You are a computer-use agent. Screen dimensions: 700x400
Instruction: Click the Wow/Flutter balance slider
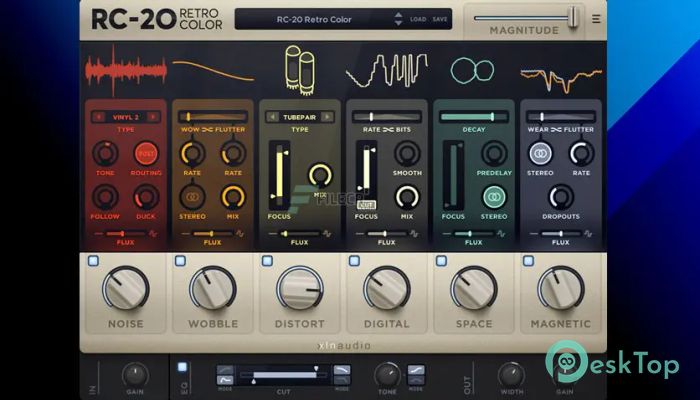click(x=212, y=117)
